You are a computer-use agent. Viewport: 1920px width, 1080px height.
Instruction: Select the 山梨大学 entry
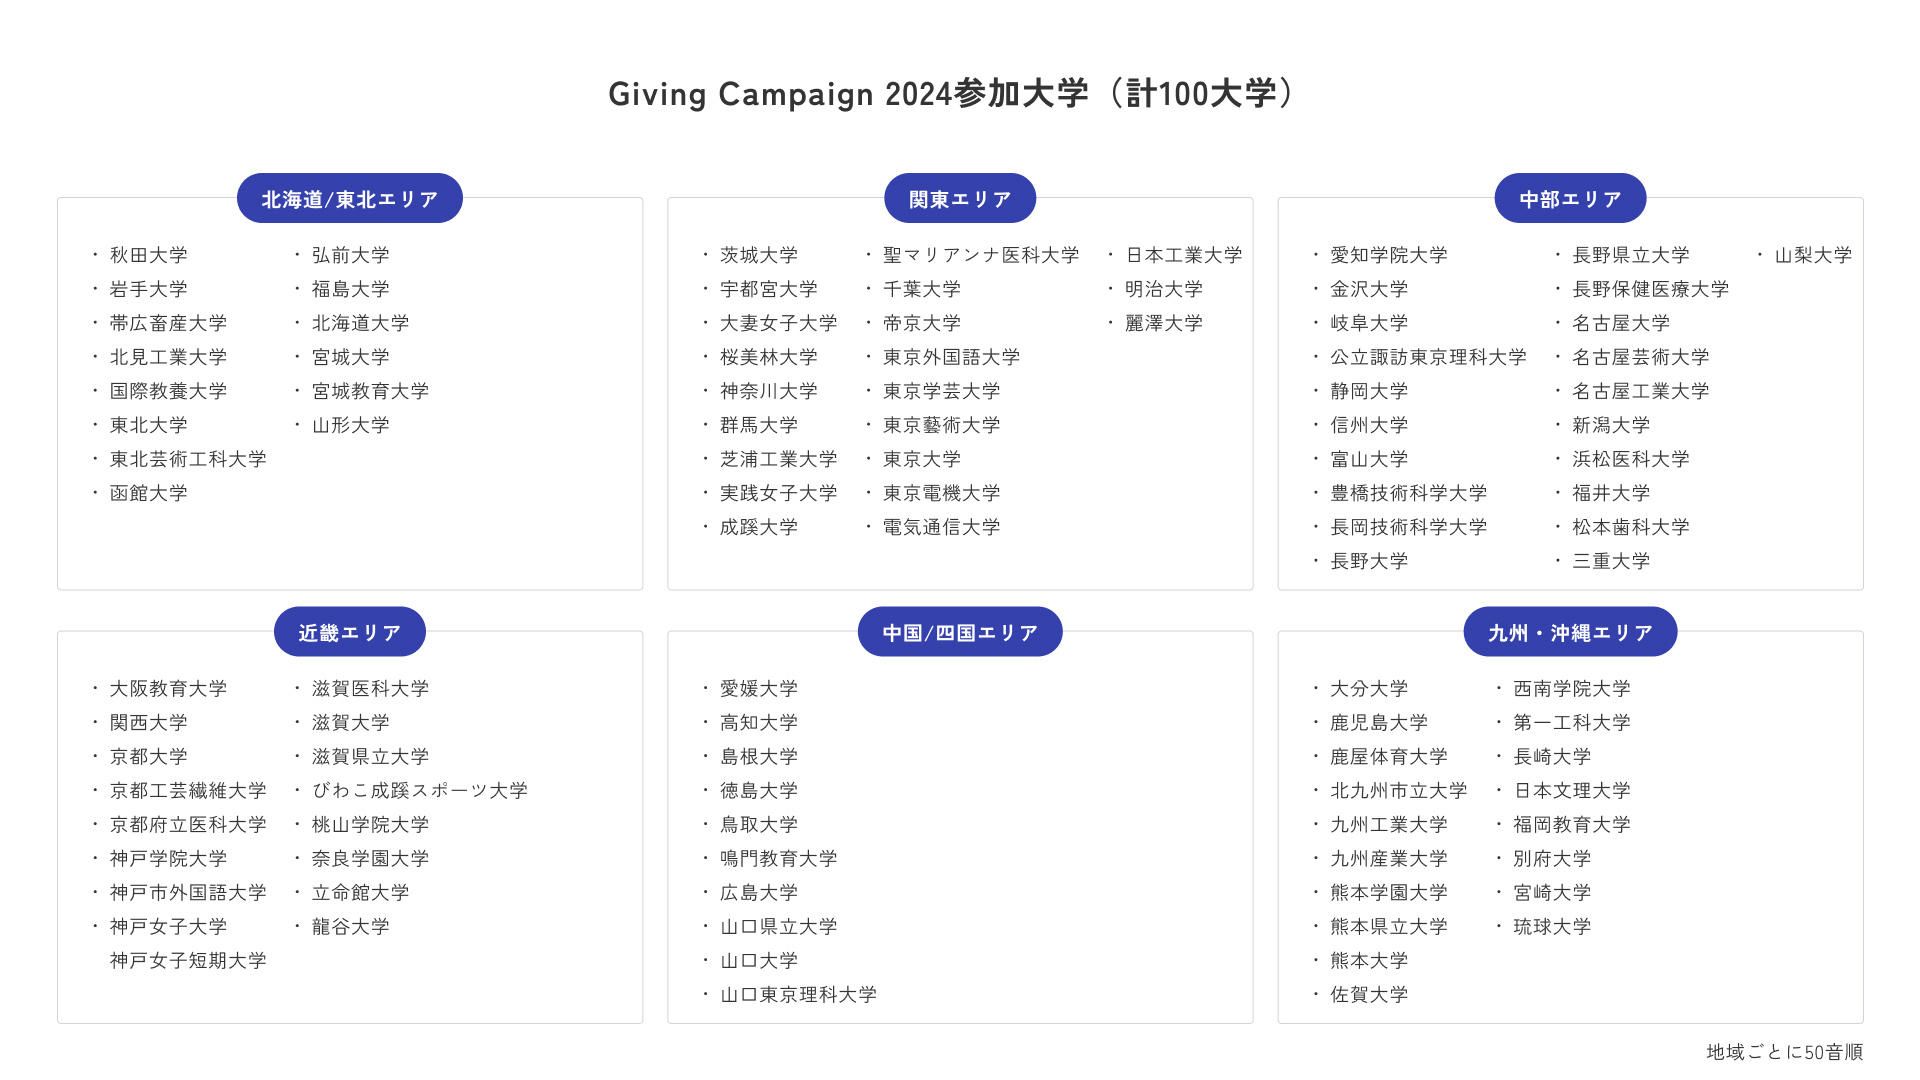(1812, 255)
